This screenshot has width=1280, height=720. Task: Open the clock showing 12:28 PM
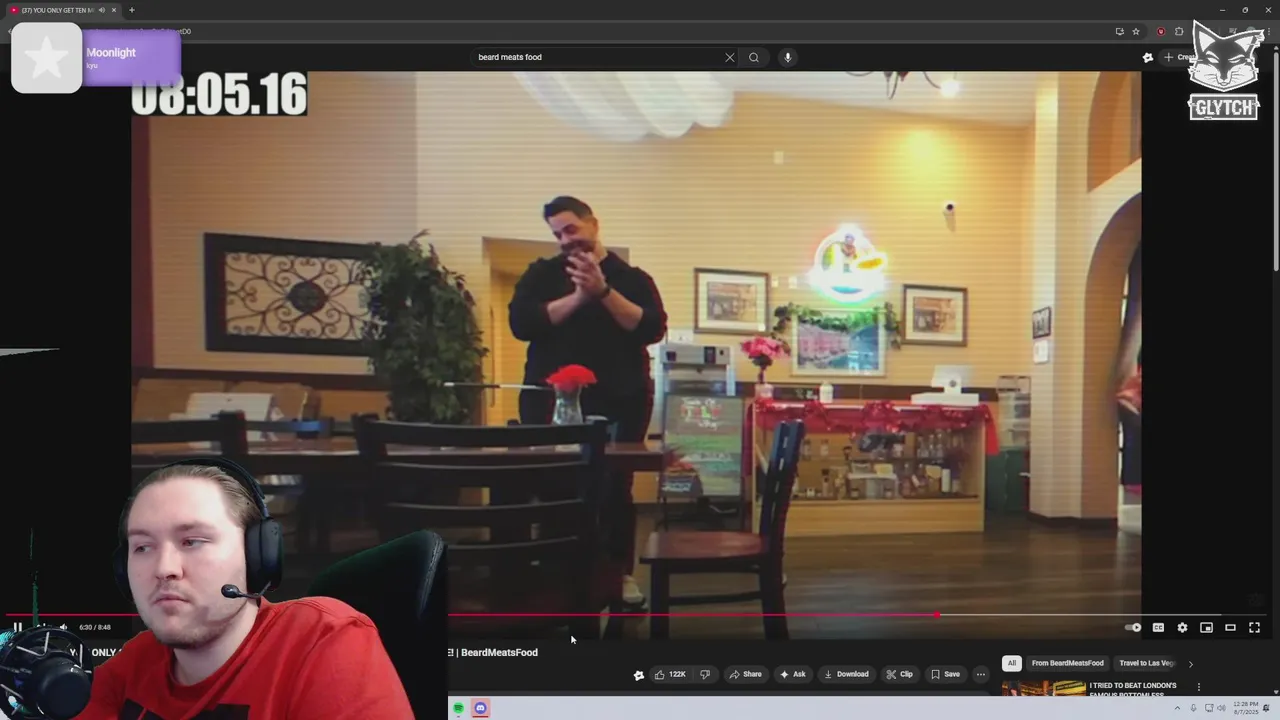(x=1246, y=708)
